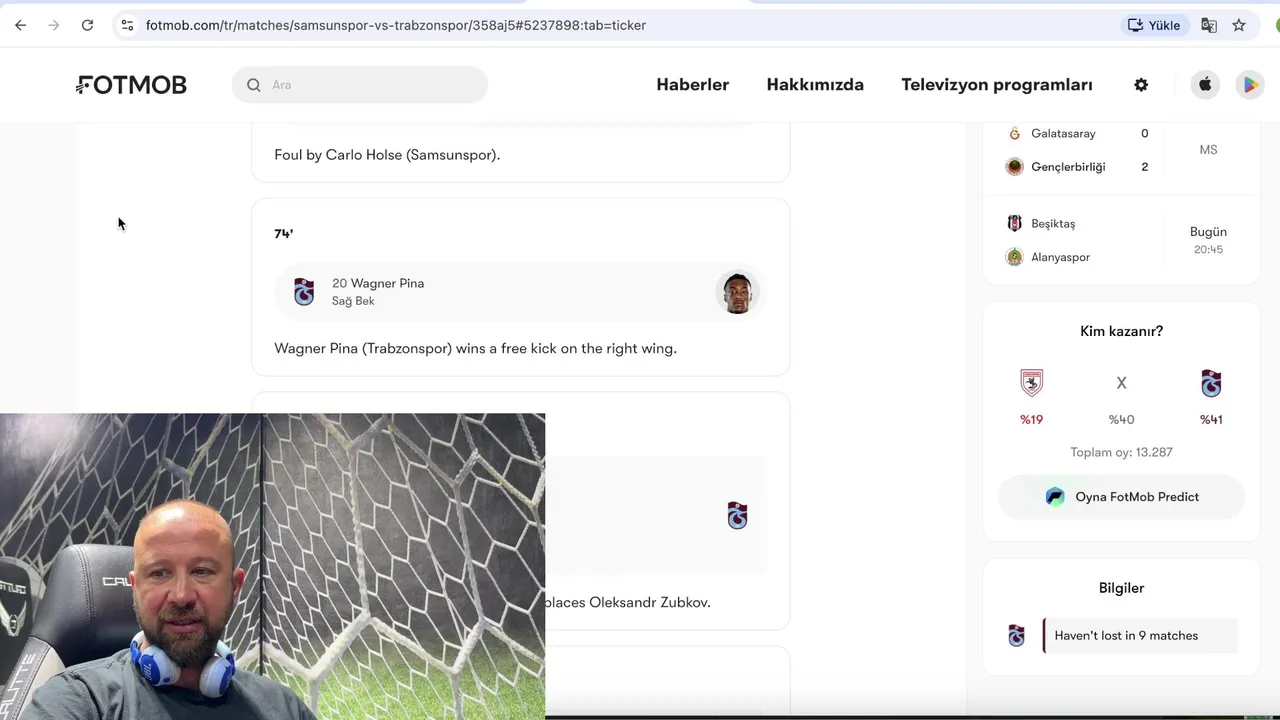Open the Apple App Store icon
This screenshot has width=1280, height=720.
click(1205, 85)
